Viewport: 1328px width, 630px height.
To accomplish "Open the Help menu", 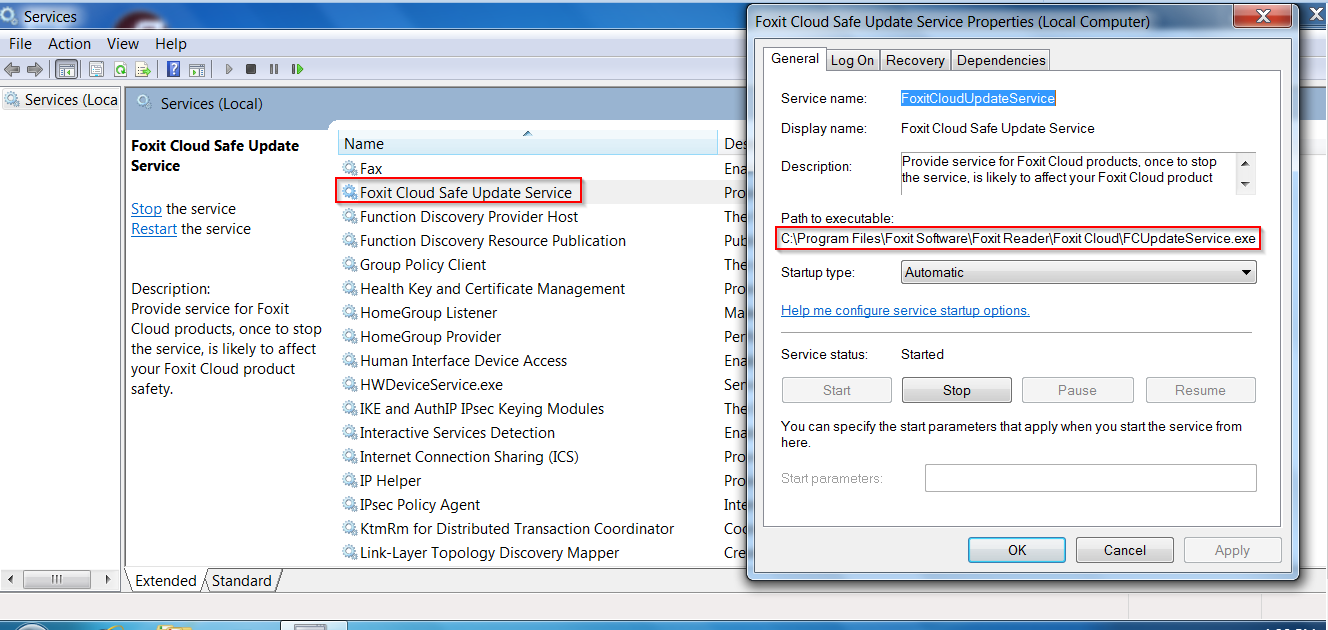I will (x=171, y=44).
